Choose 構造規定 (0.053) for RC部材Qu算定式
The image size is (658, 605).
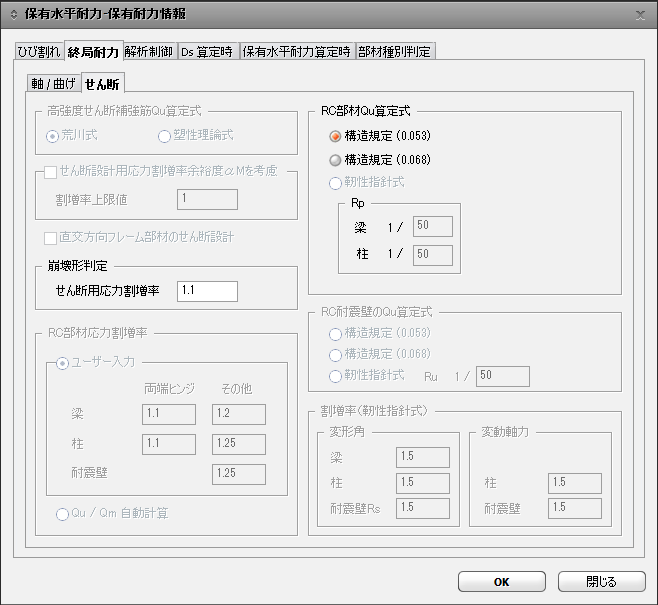pos(335,136)
